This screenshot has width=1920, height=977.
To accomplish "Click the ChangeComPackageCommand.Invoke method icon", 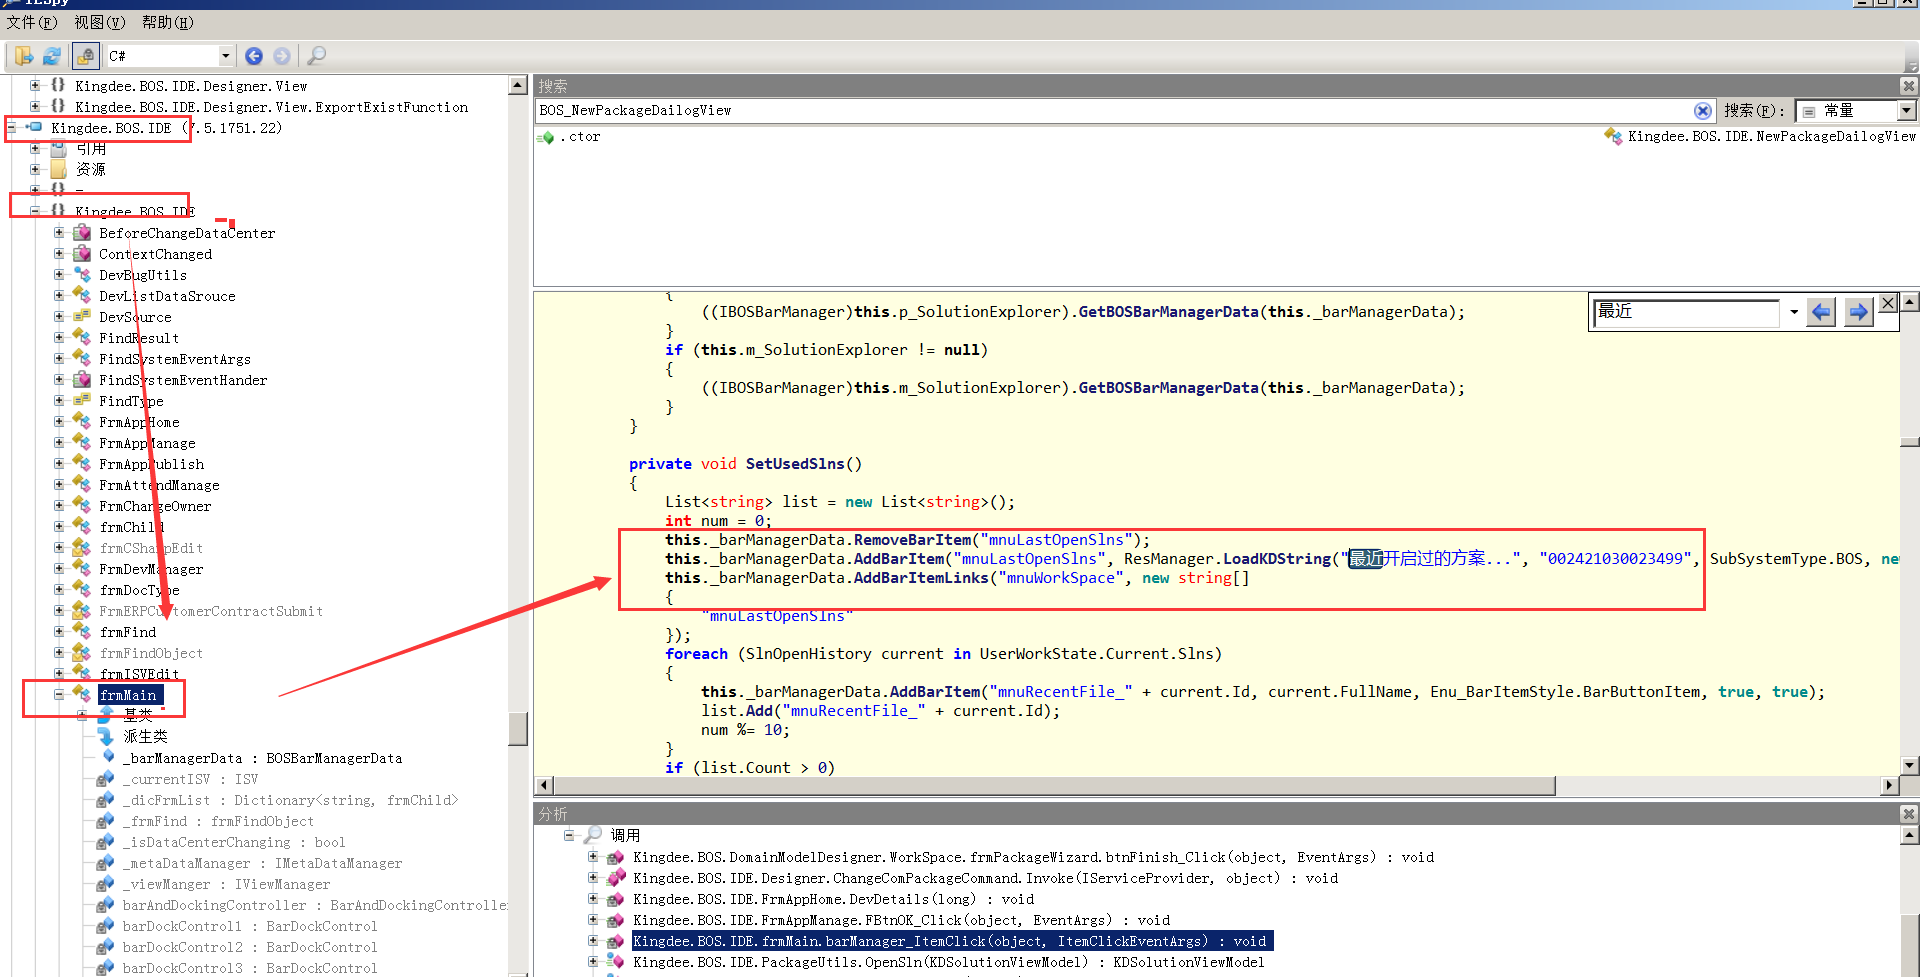I will (616, 878).
